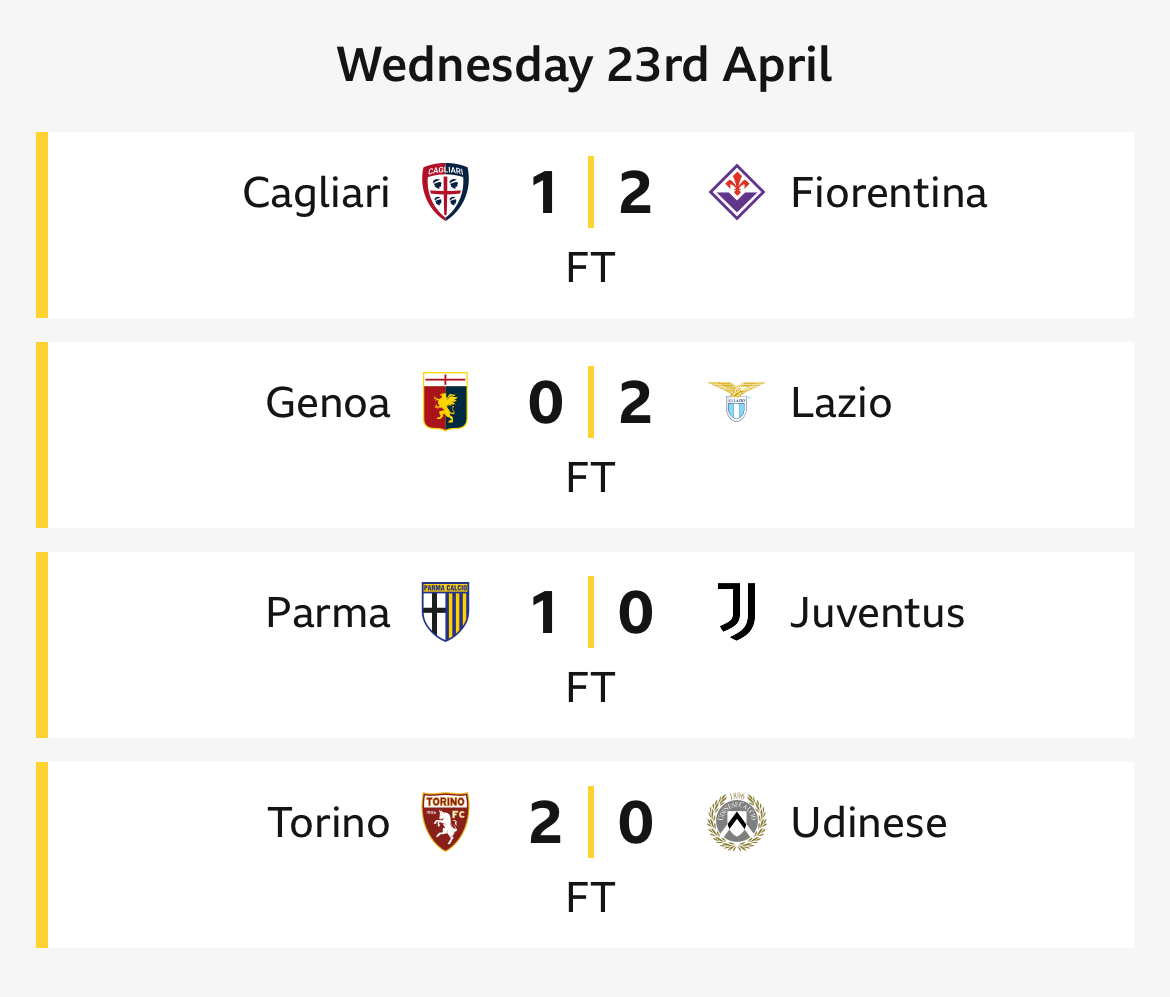Image resolution: width=1170 pixels, height=997 pixels.
Task: Click the Torino team name
Action: 329,822
